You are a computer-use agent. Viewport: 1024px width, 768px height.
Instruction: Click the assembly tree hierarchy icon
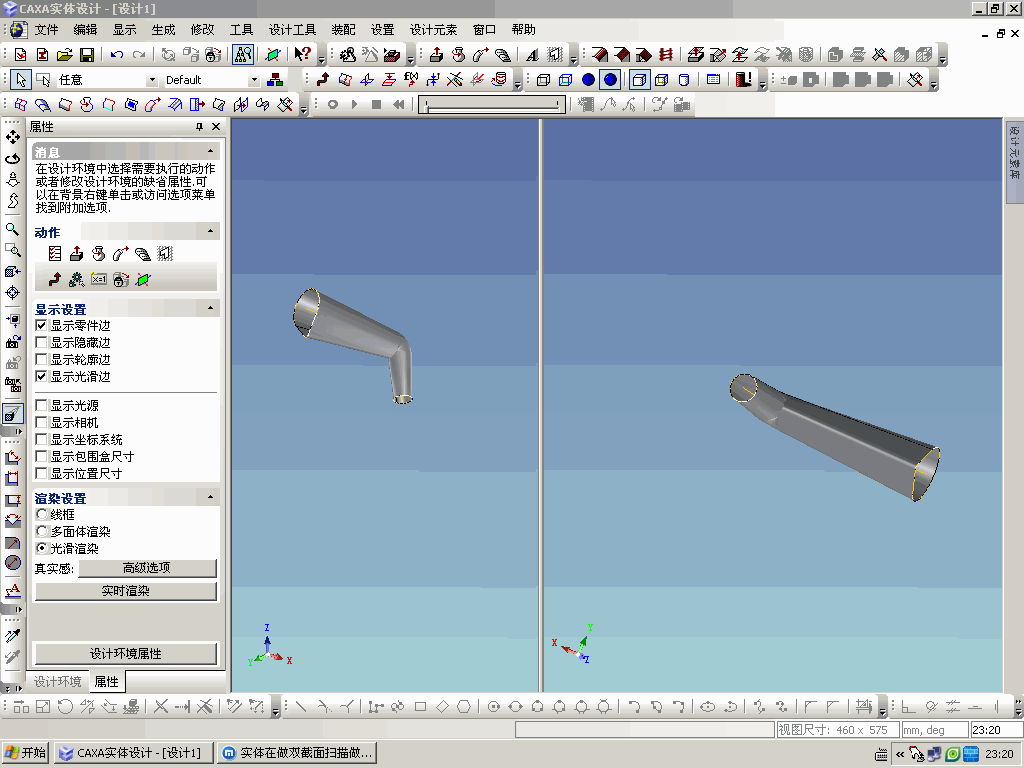276,80
